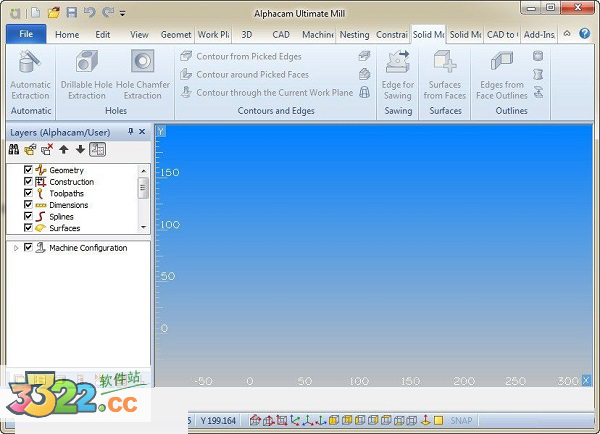Choose Contour from Picked Edges

tap(241, 56)
